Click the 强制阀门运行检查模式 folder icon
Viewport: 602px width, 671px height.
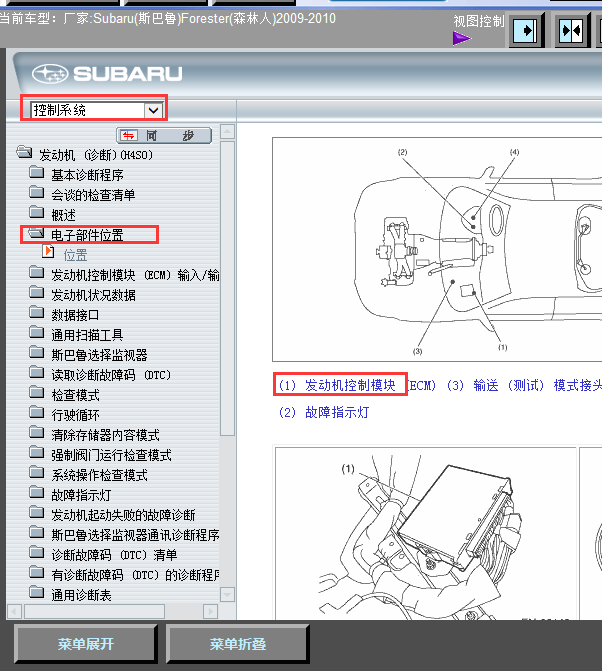pyautogui.click(x=37, y=452)
